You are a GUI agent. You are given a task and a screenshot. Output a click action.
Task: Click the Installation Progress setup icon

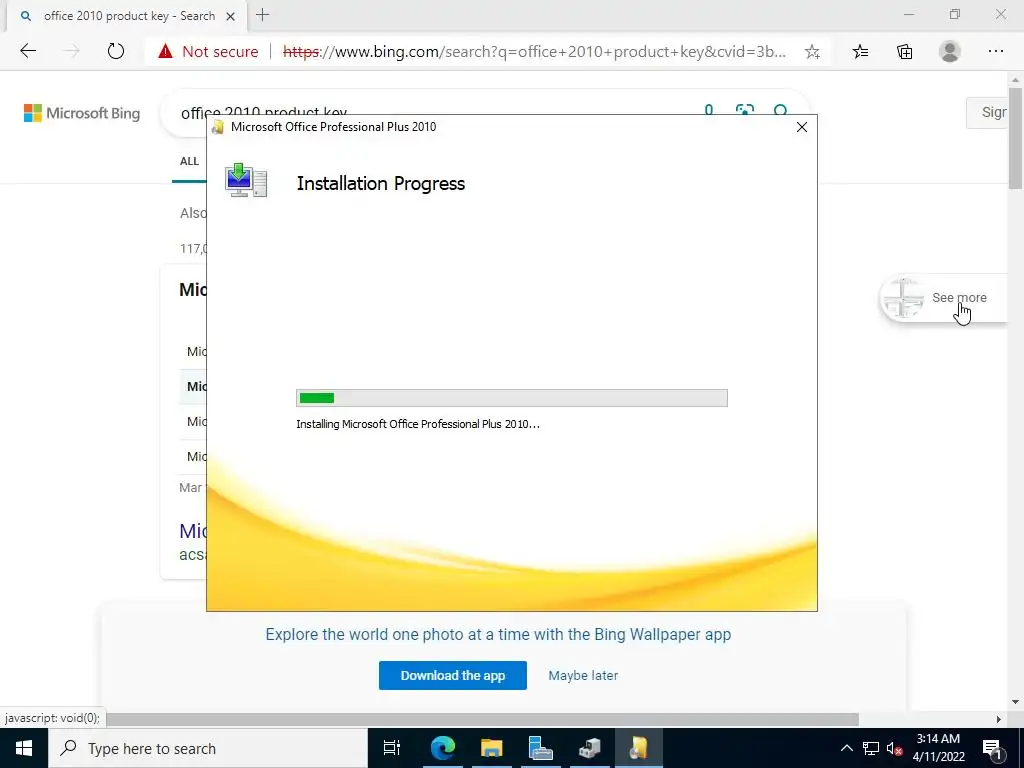tap(246, 181)
